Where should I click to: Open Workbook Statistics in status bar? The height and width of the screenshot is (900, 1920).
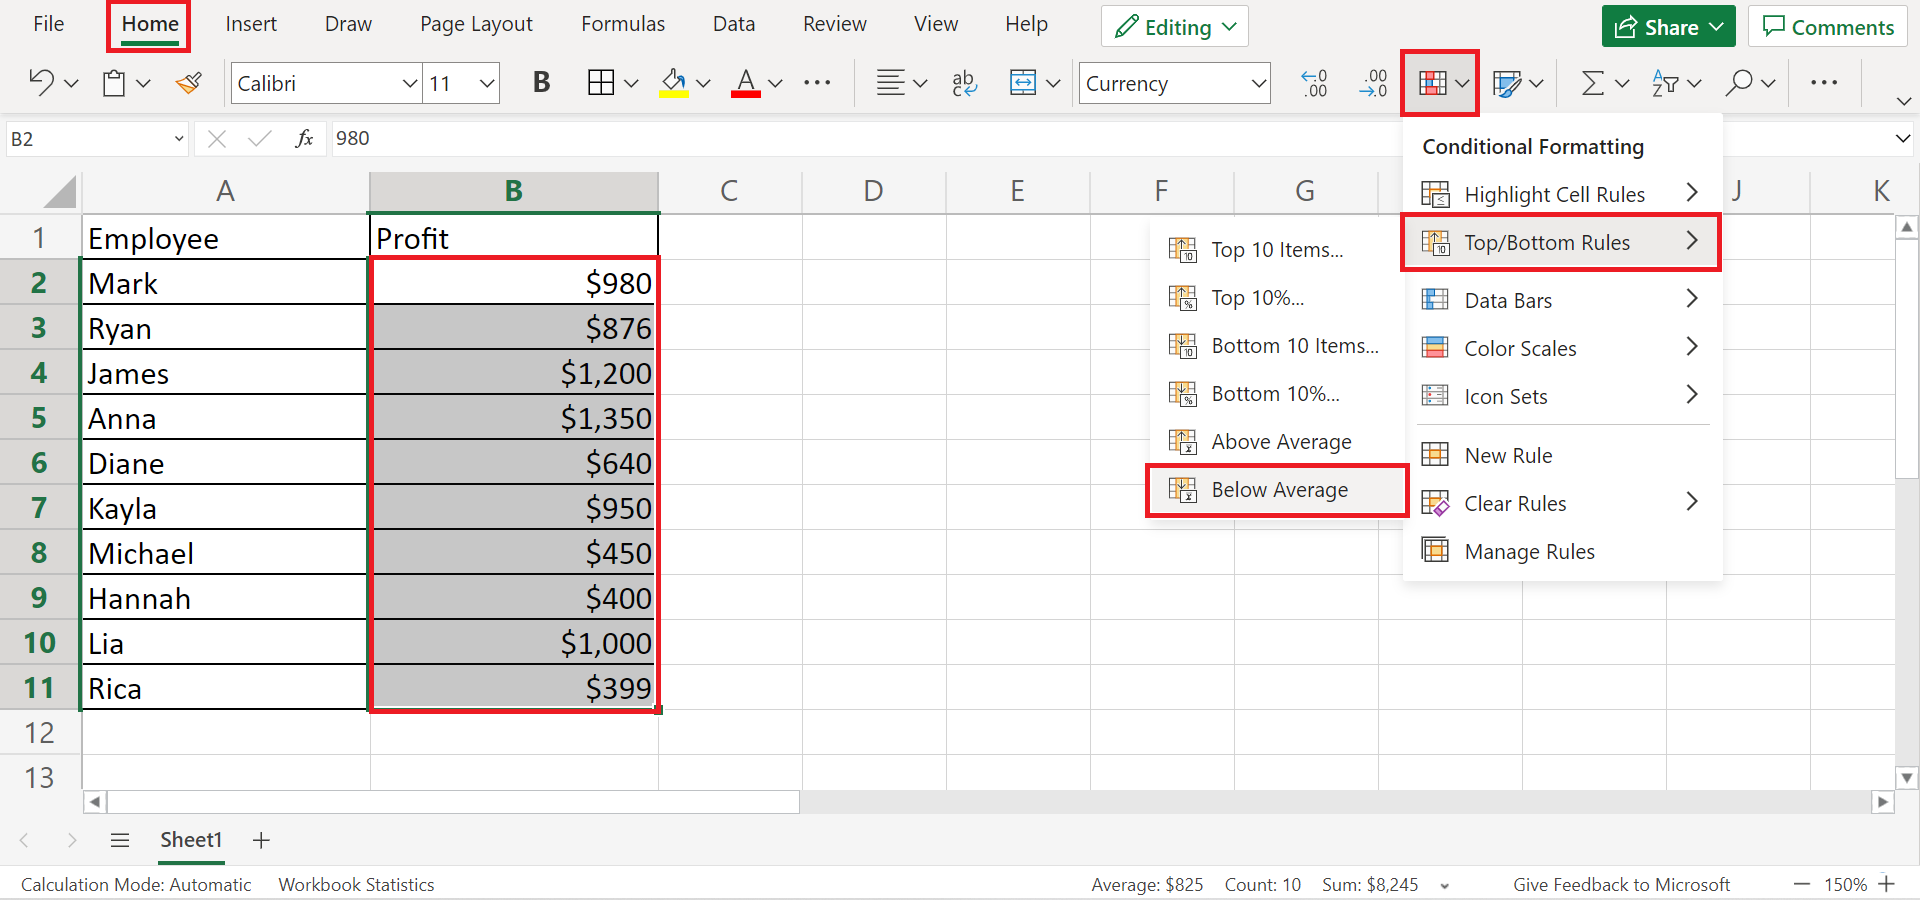coord(356,885)
